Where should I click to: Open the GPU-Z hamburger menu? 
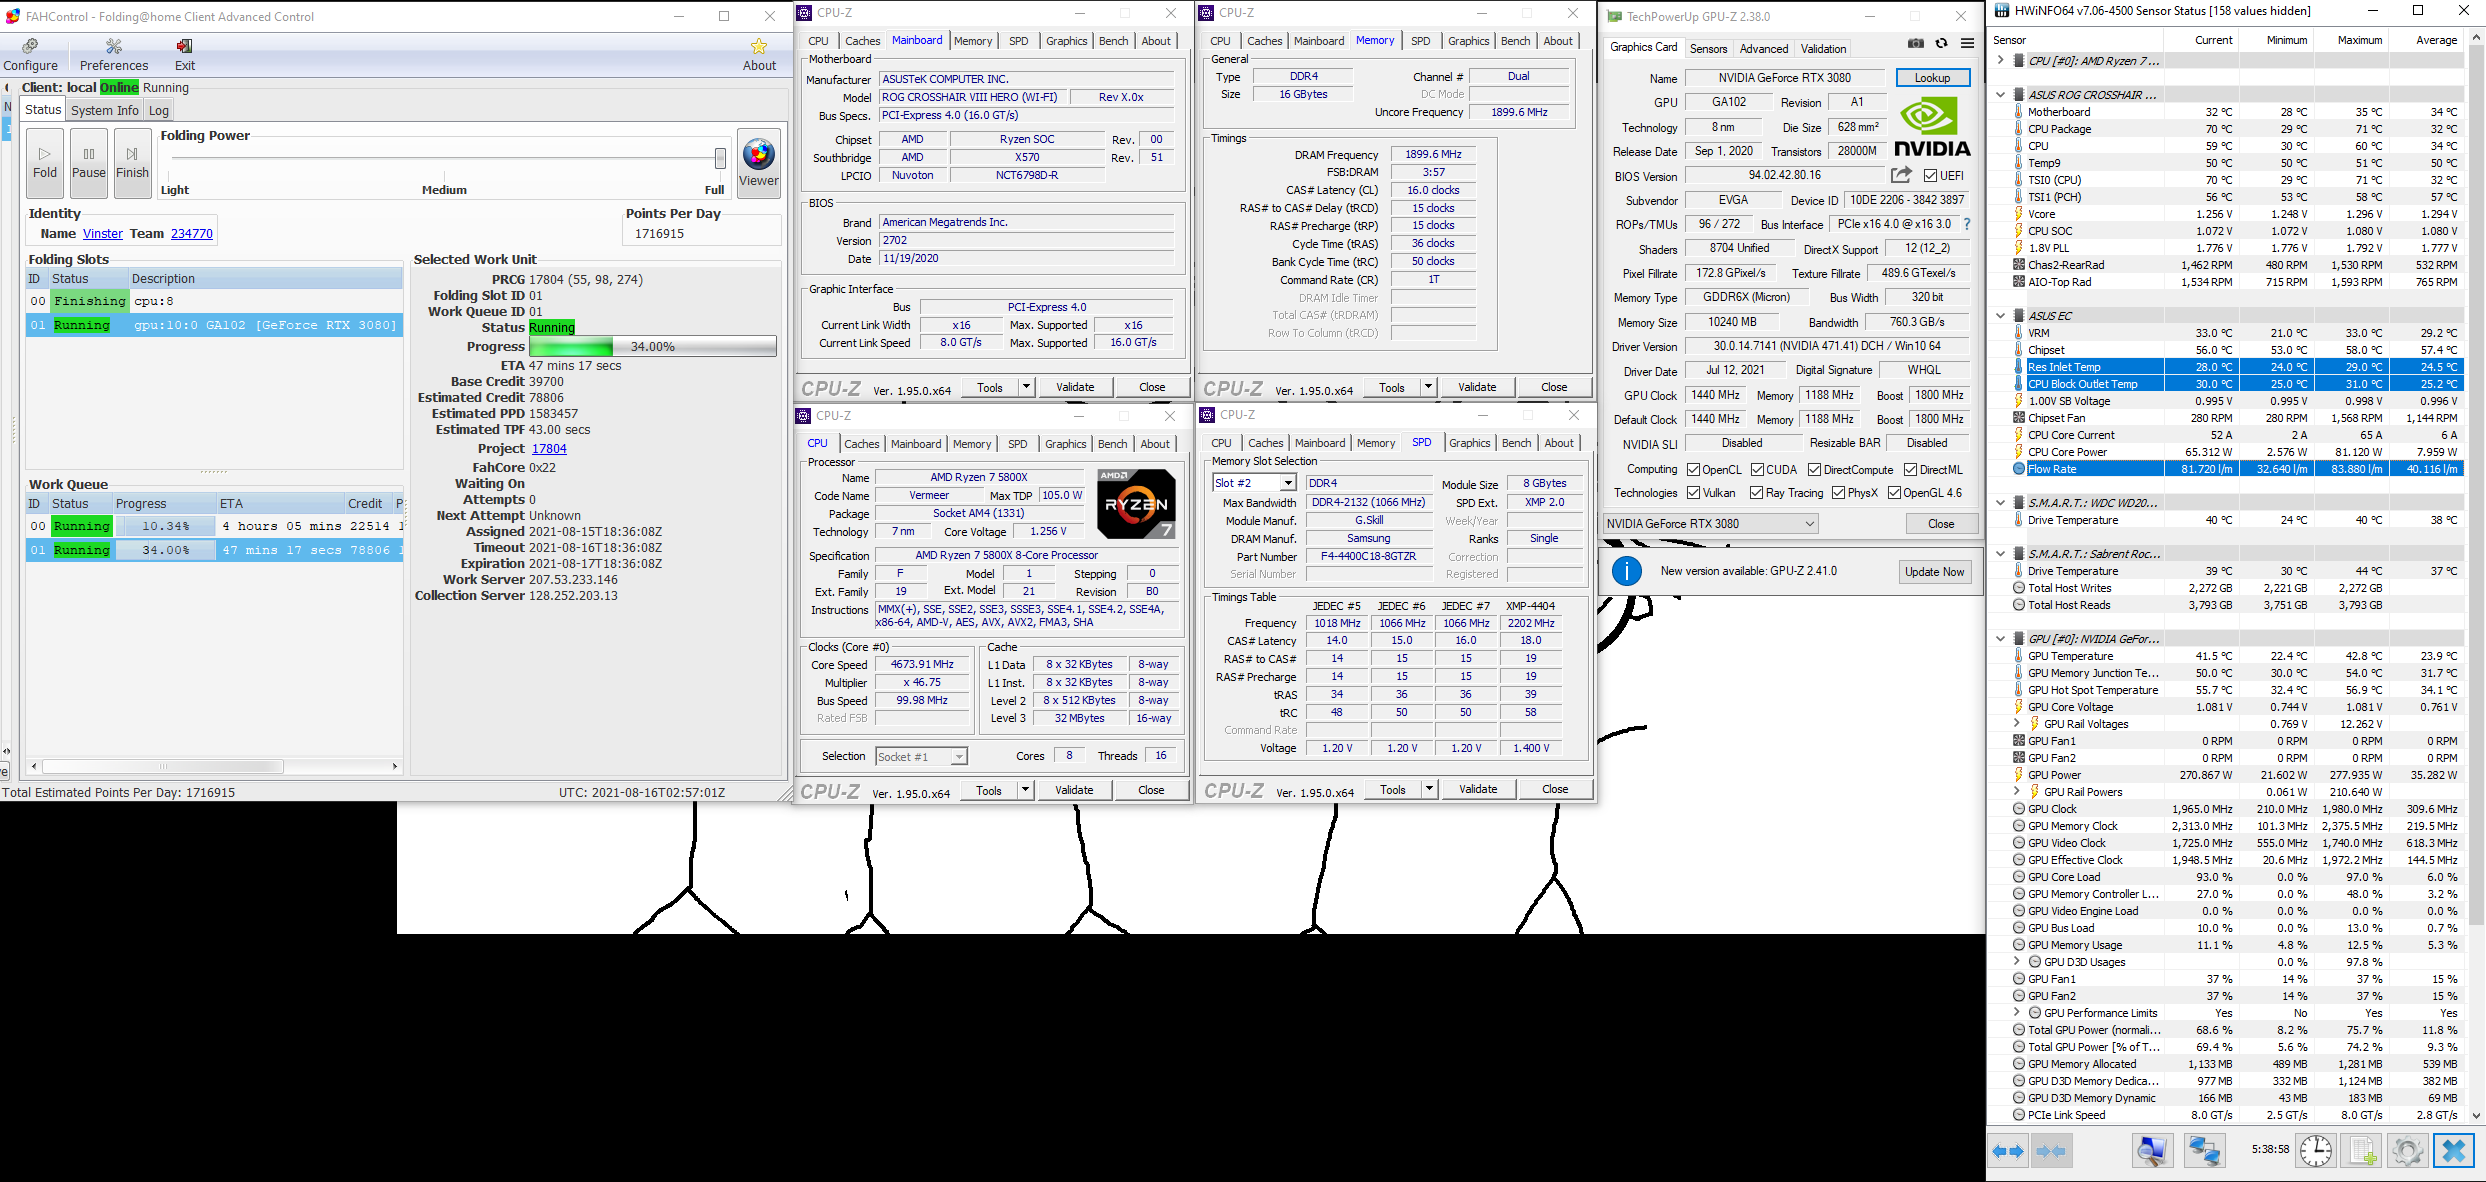click(x=1967, y=43)
